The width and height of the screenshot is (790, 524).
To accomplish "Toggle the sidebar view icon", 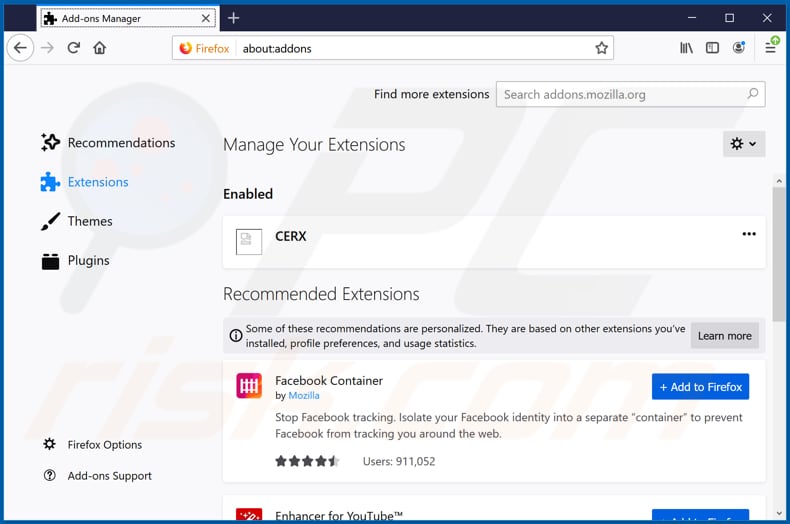I will pyautogui.click(x=712, y=48).
